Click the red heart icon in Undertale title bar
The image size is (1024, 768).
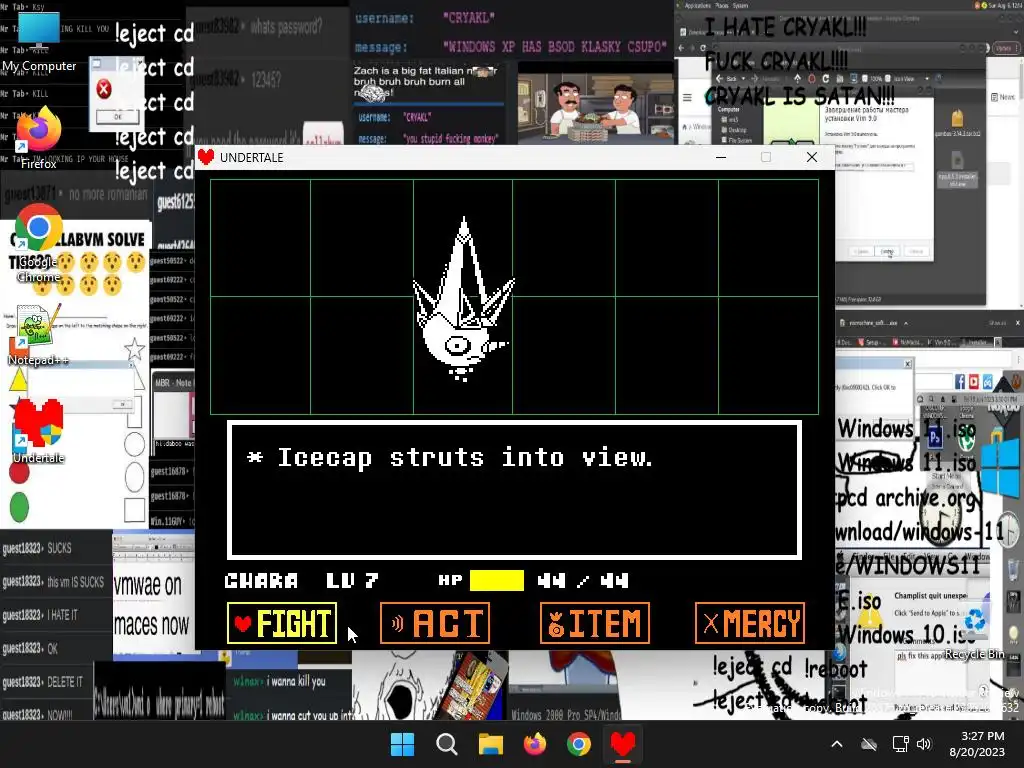[x=206, y=157]
